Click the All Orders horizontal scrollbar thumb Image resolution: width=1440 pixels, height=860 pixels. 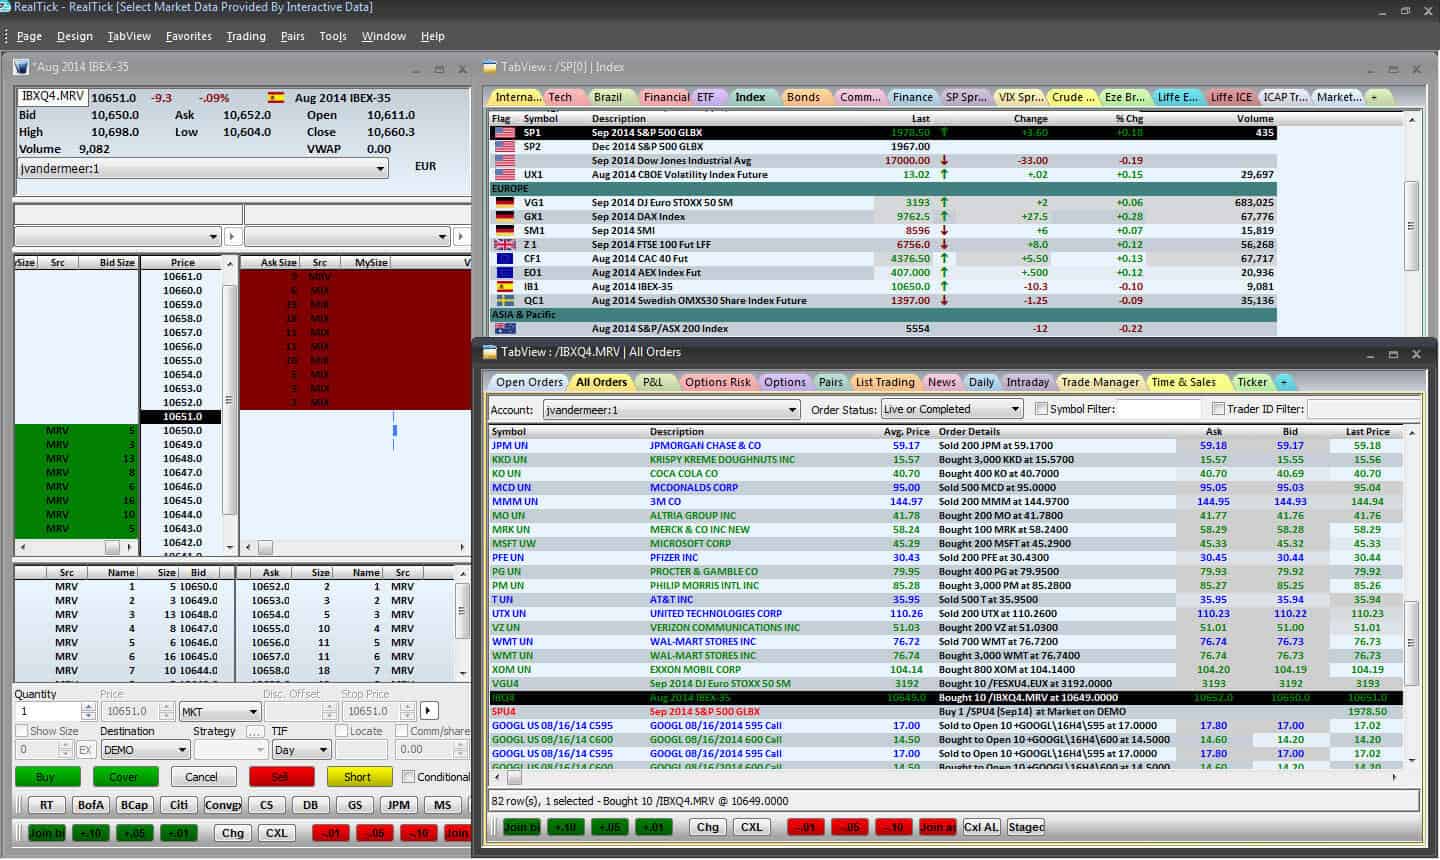point(514,776)
